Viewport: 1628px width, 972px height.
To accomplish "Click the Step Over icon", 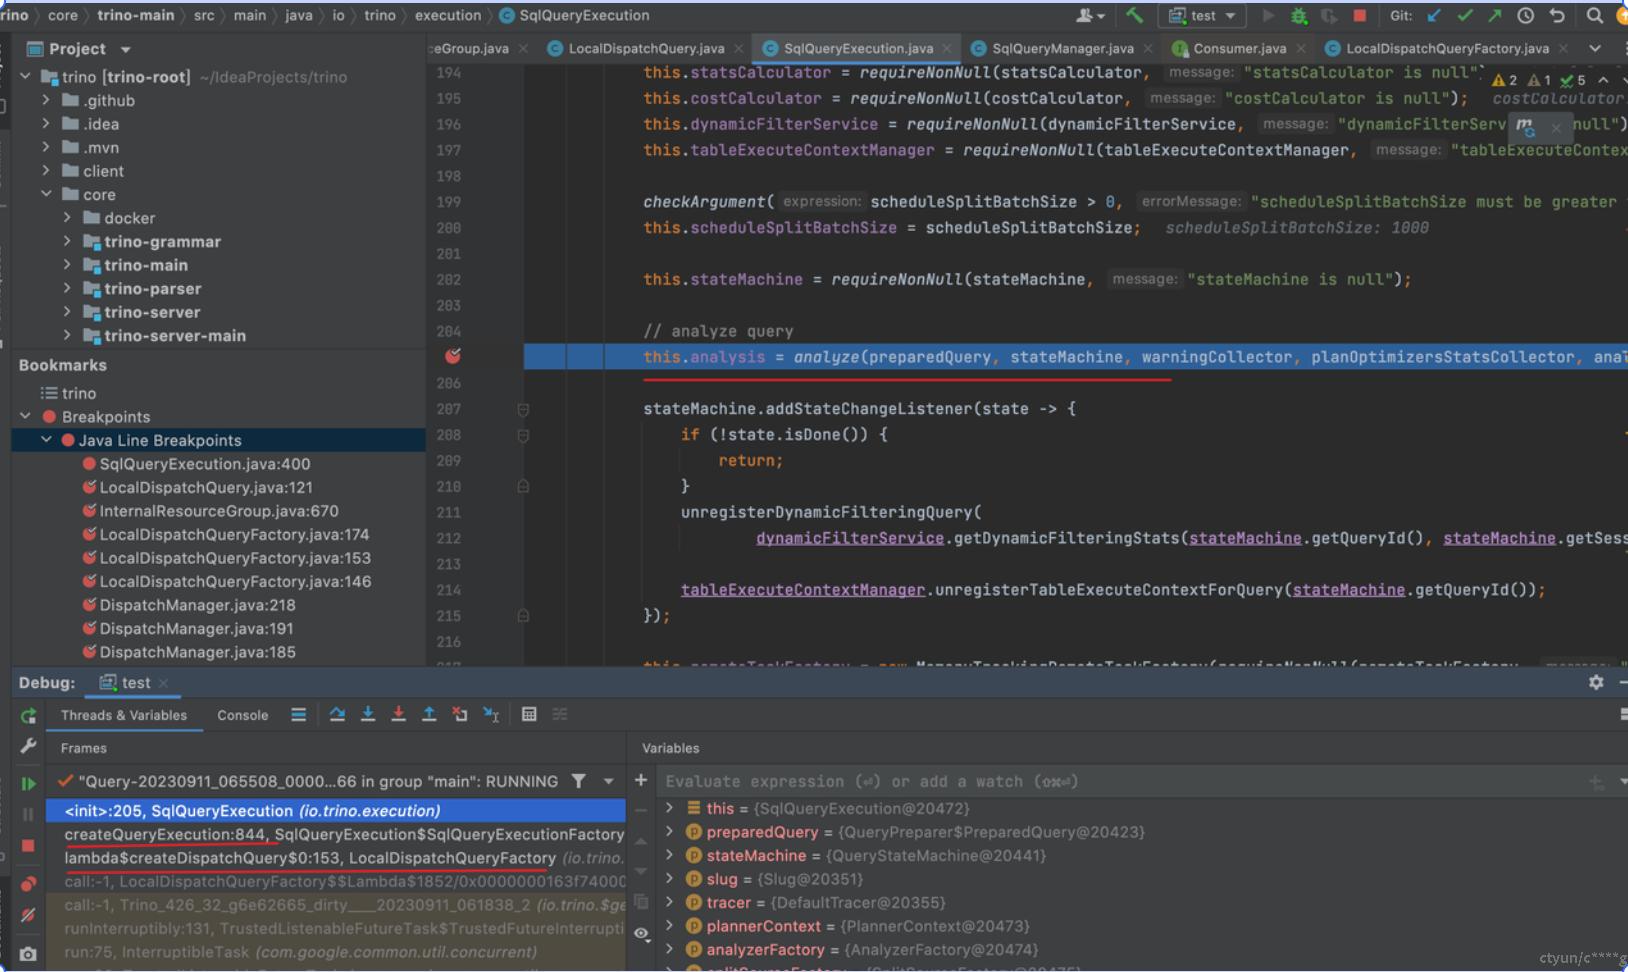I will [337, 714].
